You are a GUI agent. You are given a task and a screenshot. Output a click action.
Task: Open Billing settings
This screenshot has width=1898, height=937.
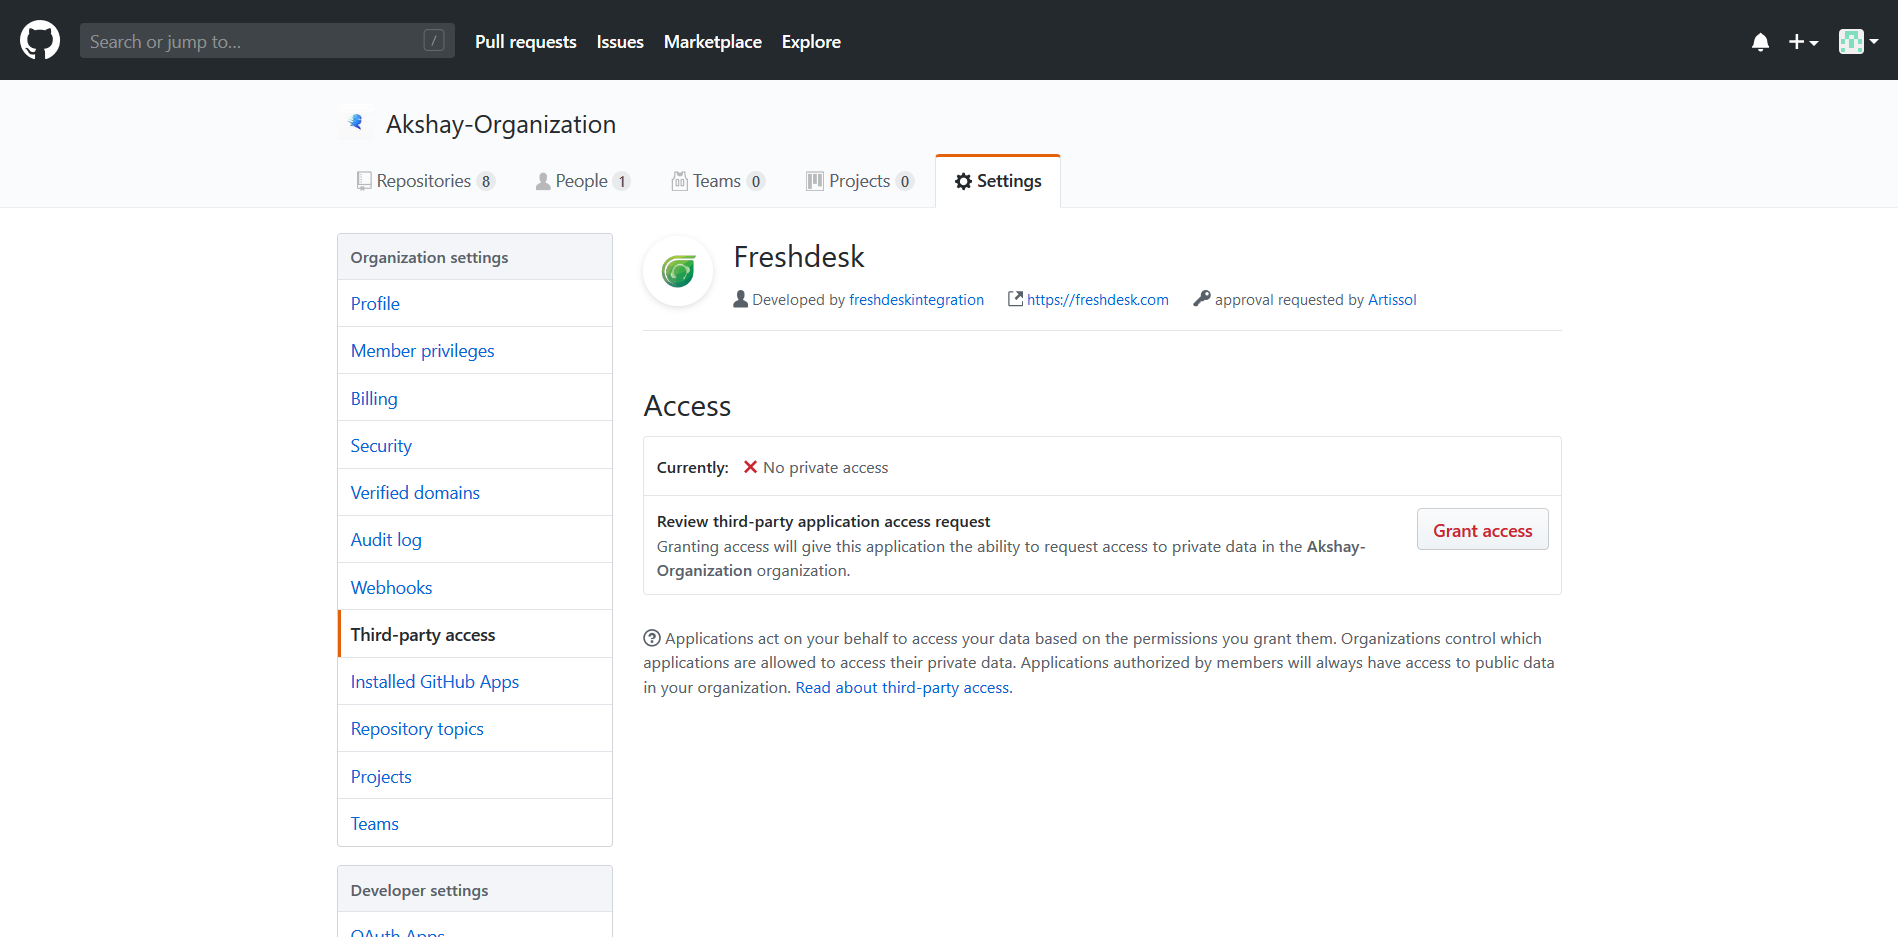tap(475, 398)
